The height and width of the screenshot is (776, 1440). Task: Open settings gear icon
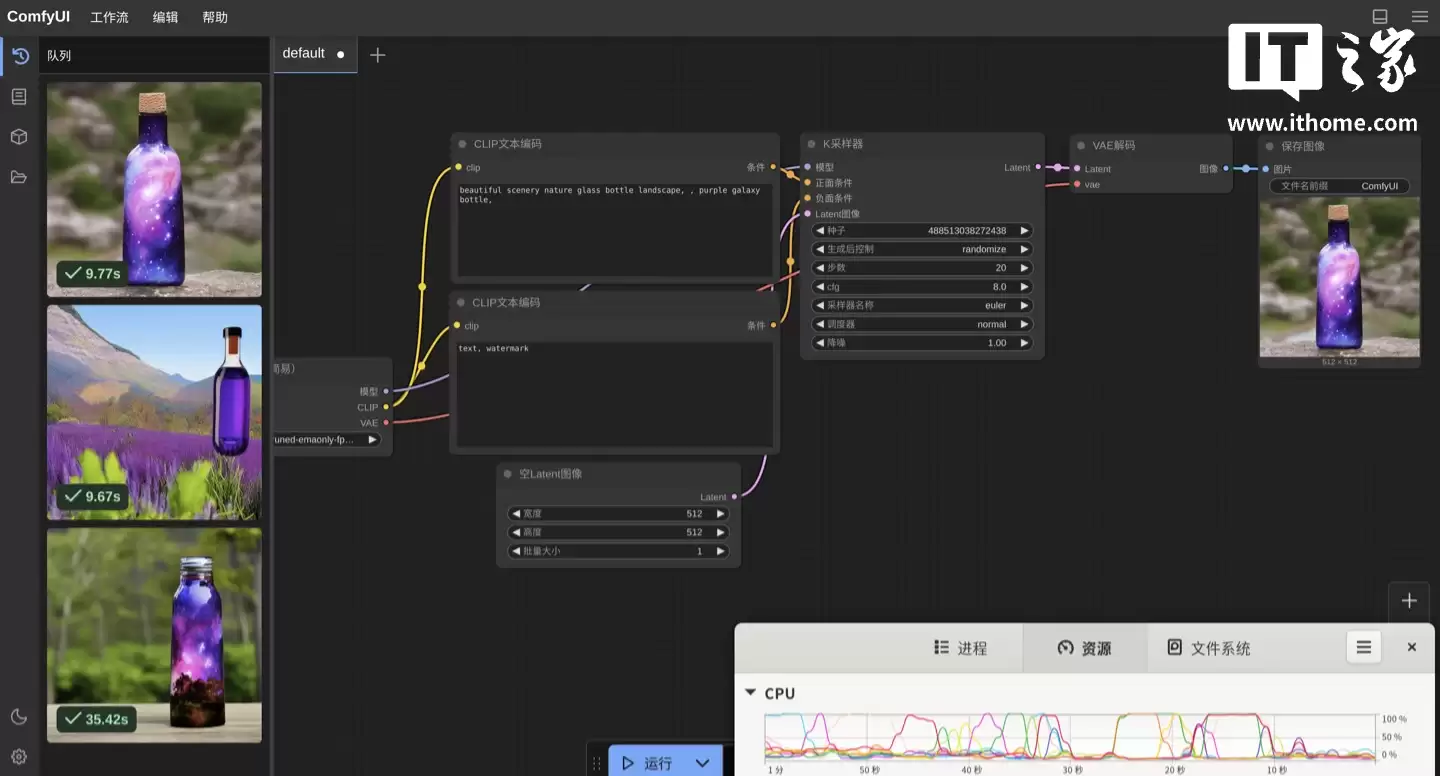pos(19,757)
